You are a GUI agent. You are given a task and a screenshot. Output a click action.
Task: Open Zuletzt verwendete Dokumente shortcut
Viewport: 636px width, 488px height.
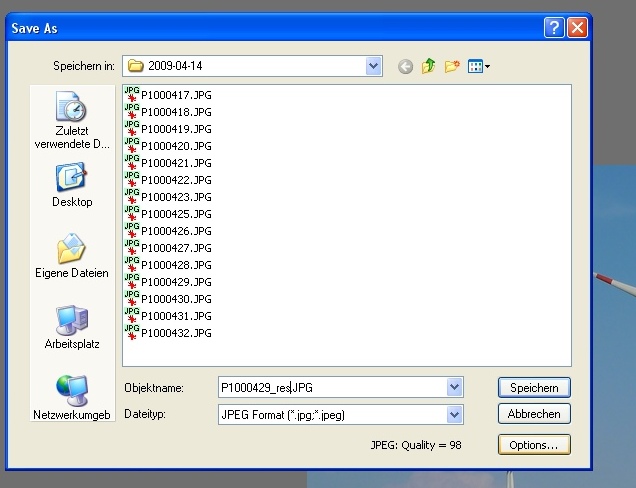[72, 120]
